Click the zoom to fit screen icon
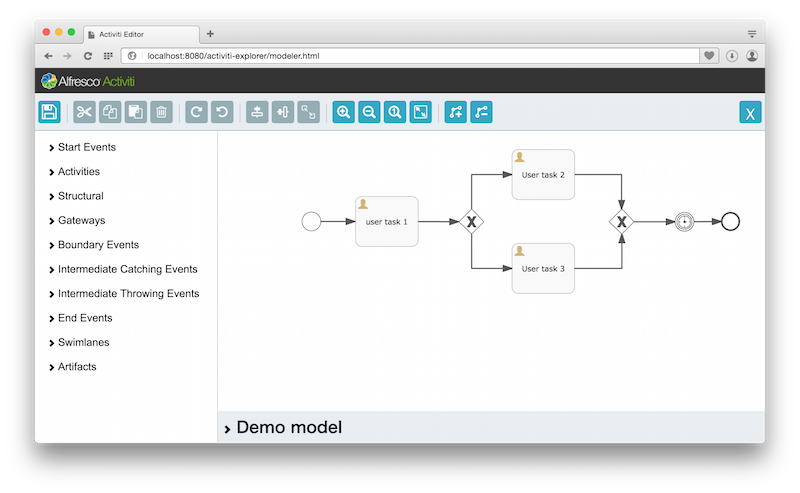 click(x=421, y=113)
